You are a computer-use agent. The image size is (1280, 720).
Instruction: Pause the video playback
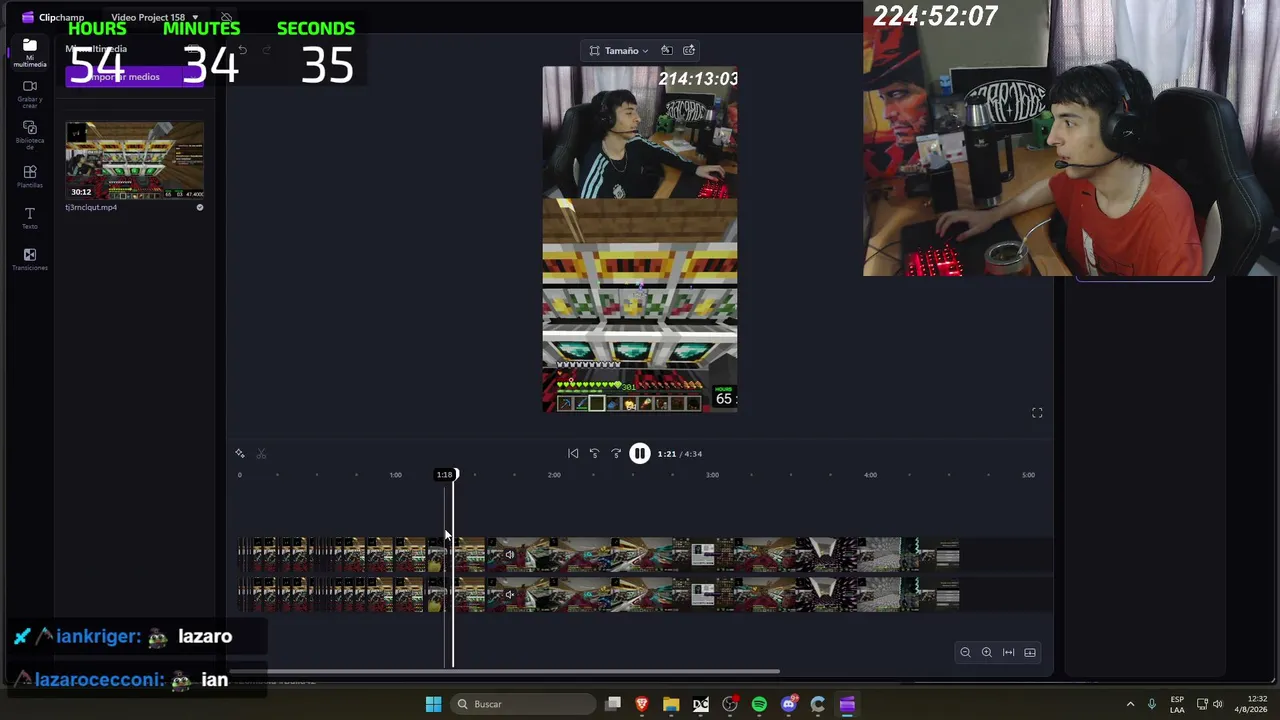point(640,454)
